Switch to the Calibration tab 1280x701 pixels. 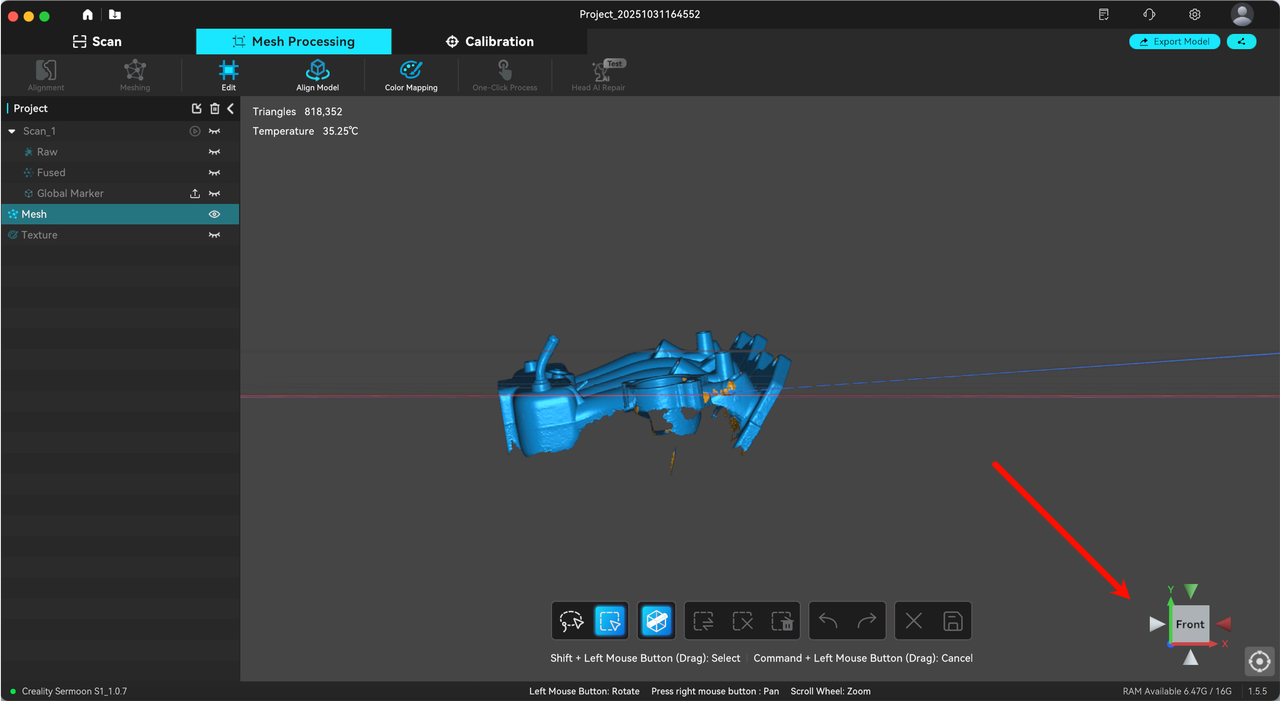489,41
